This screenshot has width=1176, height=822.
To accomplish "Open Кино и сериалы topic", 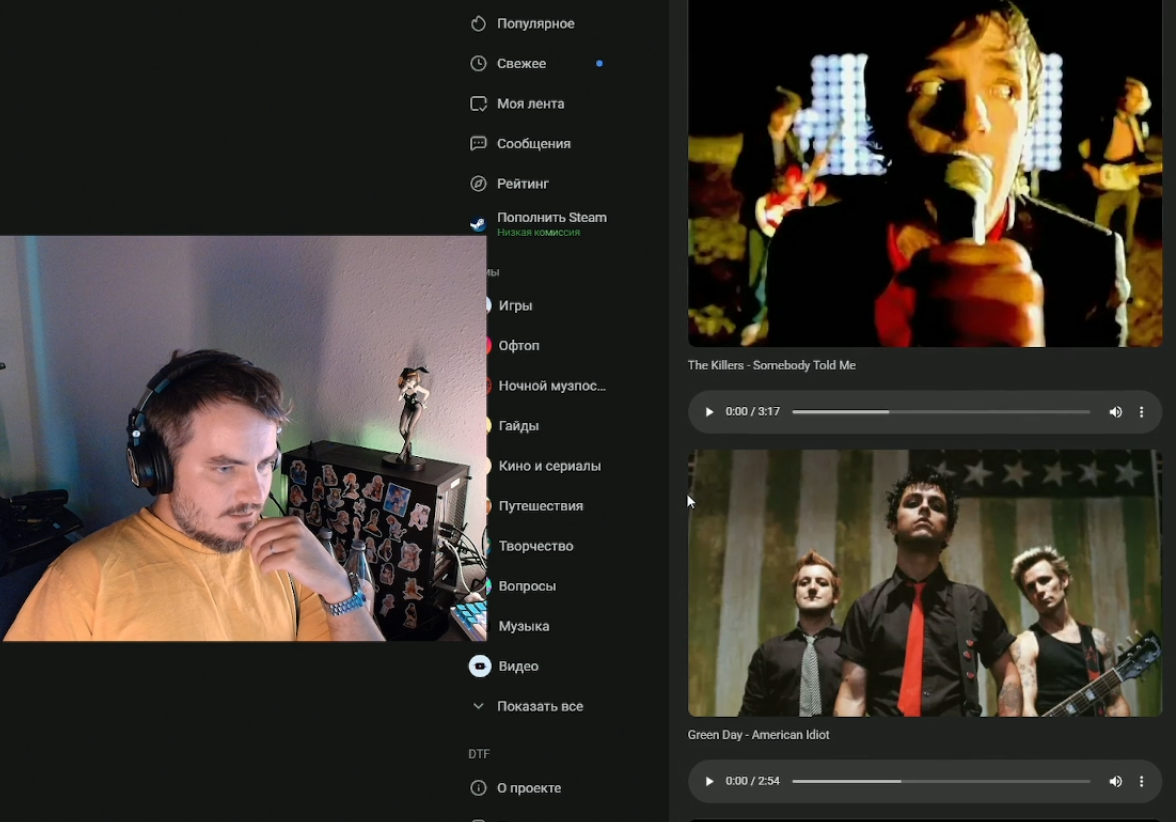I will (550, 466).
